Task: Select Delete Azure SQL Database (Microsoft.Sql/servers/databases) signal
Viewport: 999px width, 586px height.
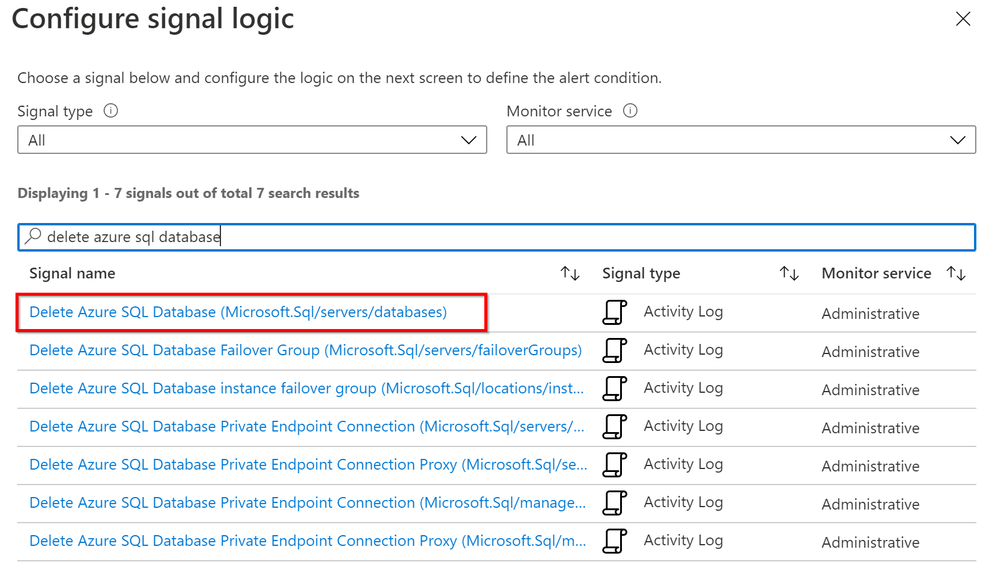Action: click(x=238, y=312)
